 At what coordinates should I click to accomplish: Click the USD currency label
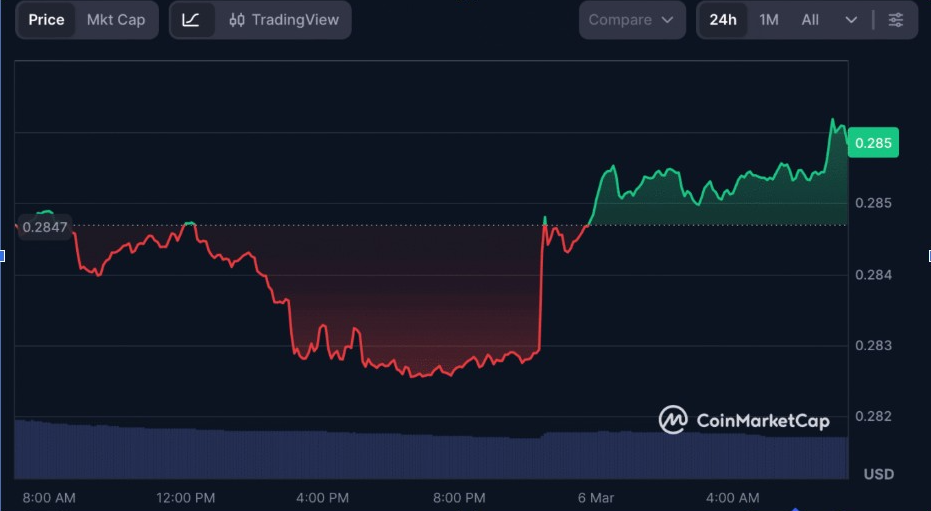pos(879,474)
